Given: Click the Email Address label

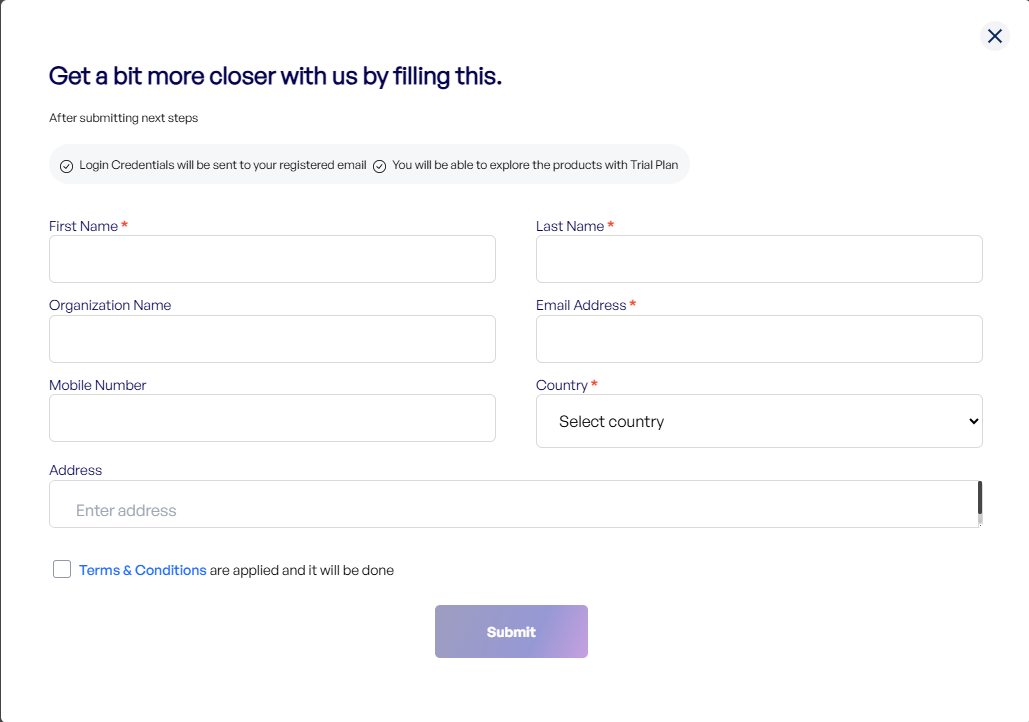Looking at the screenshot, I should pyautogui.click(x=581, y=305).
